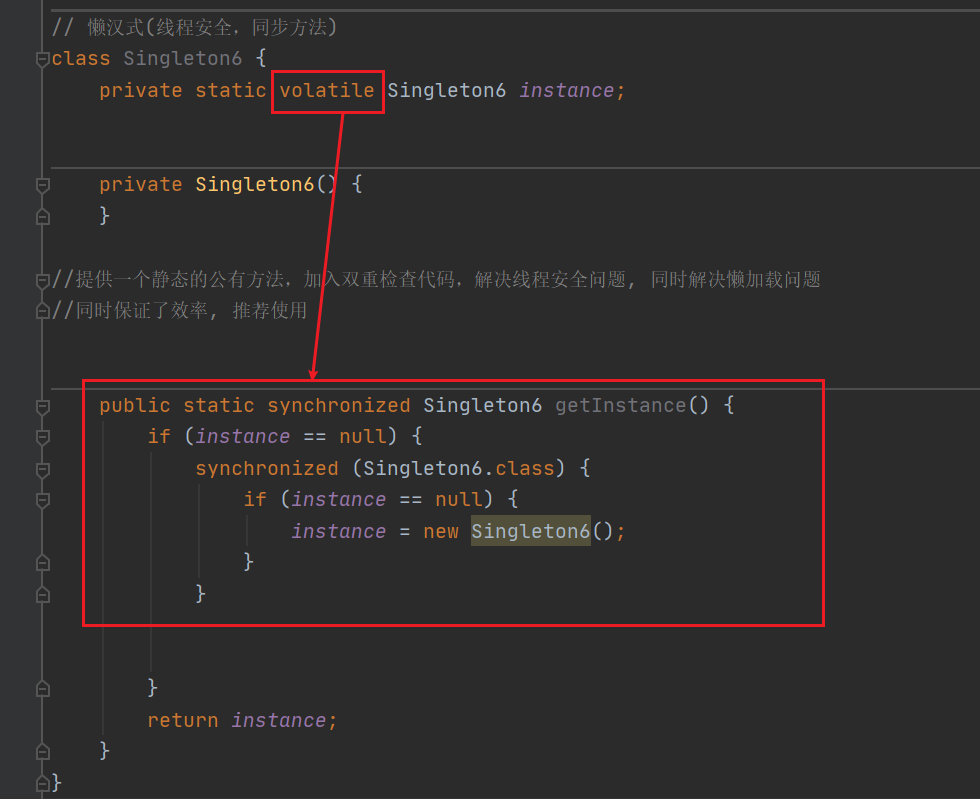Click synchronized keyword of the synchronized block
Image resolution: width=980 pixels, height=799 pixels.
pos(267,468)
